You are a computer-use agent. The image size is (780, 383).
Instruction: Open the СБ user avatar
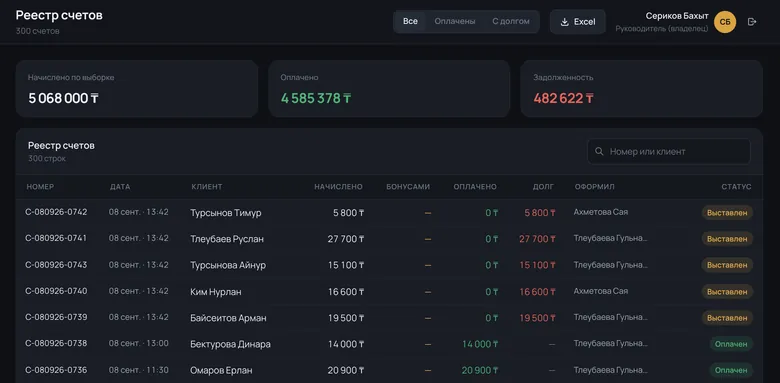point(725,22)
